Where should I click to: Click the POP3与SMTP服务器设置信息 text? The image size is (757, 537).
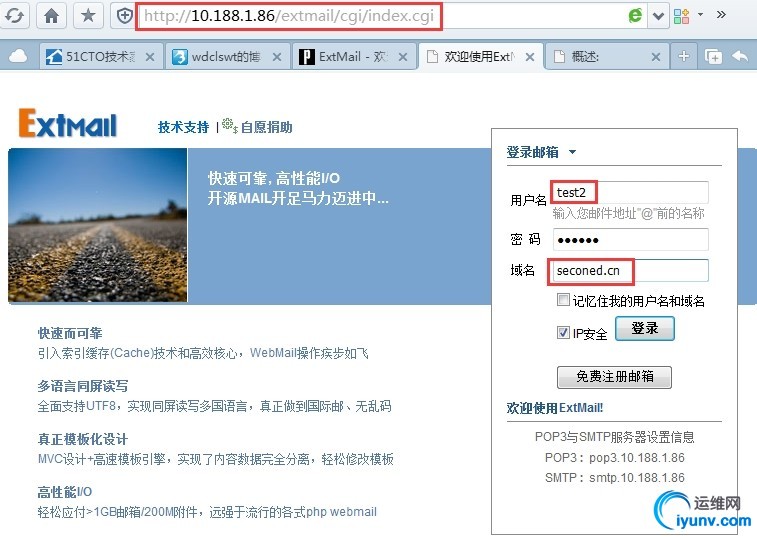(615, 437)
